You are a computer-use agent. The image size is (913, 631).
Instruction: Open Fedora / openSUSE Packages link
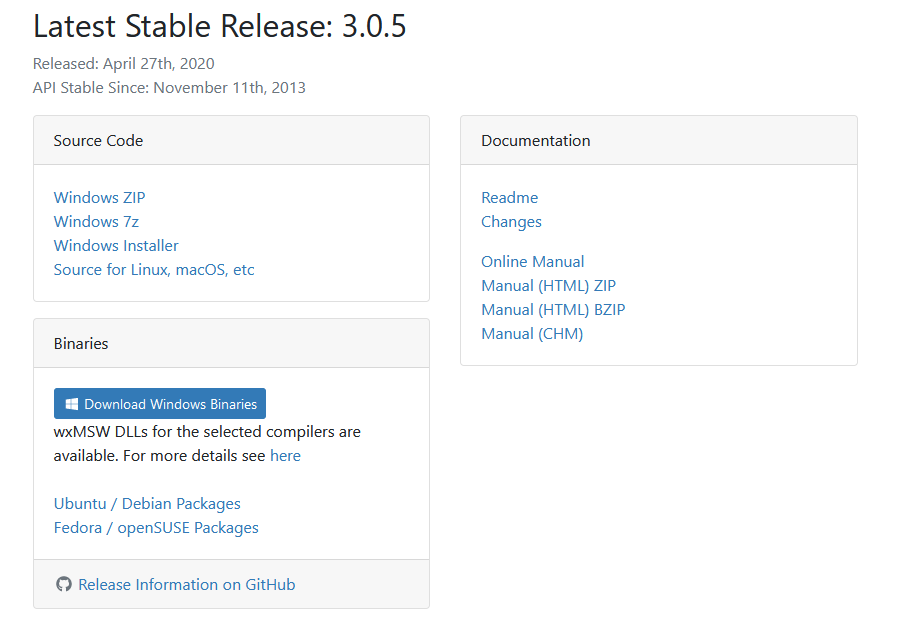click(156, 527)
